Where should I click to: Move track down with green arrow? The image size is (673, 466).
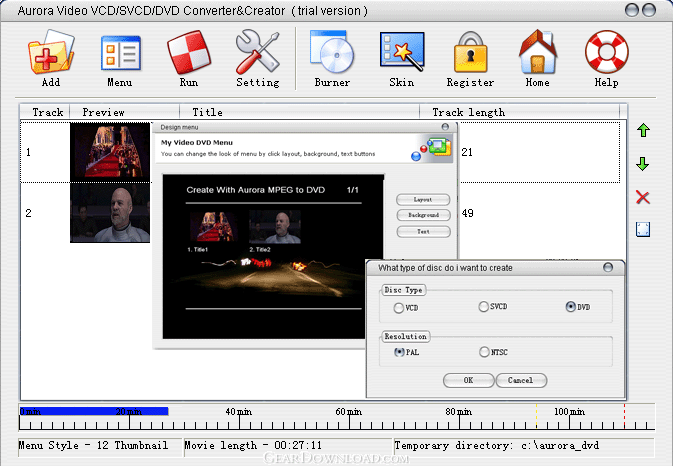(643, 163)
